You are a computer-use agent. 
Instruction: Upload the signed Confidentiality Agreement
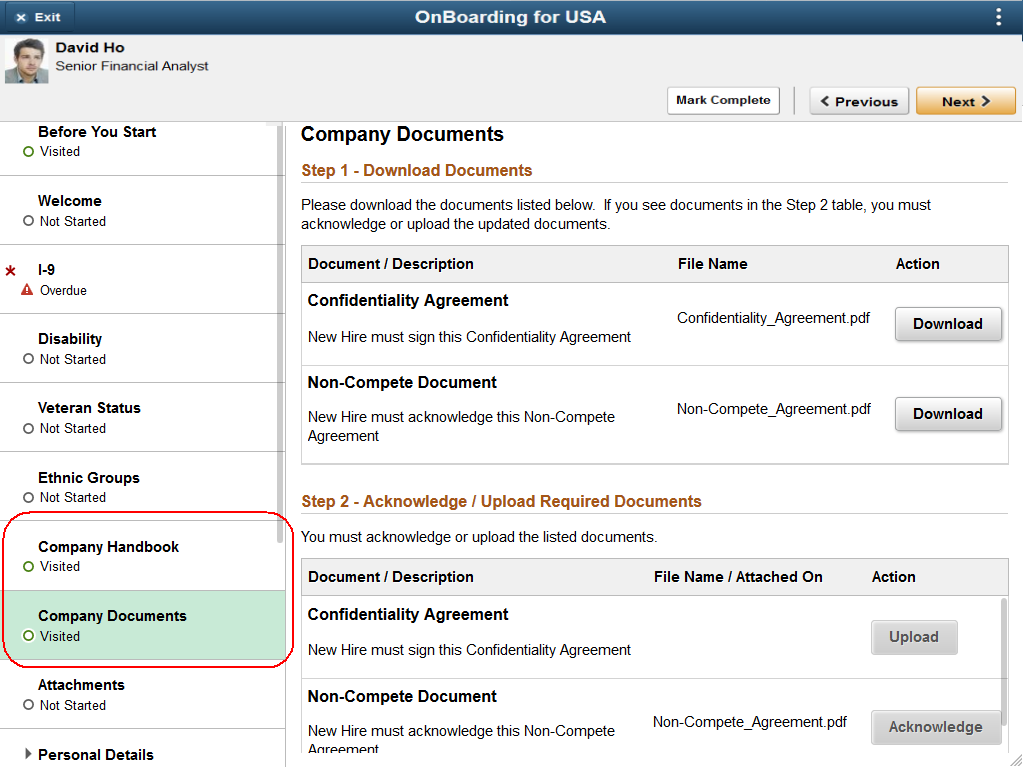pyautogui.click(x=913, y=637)
